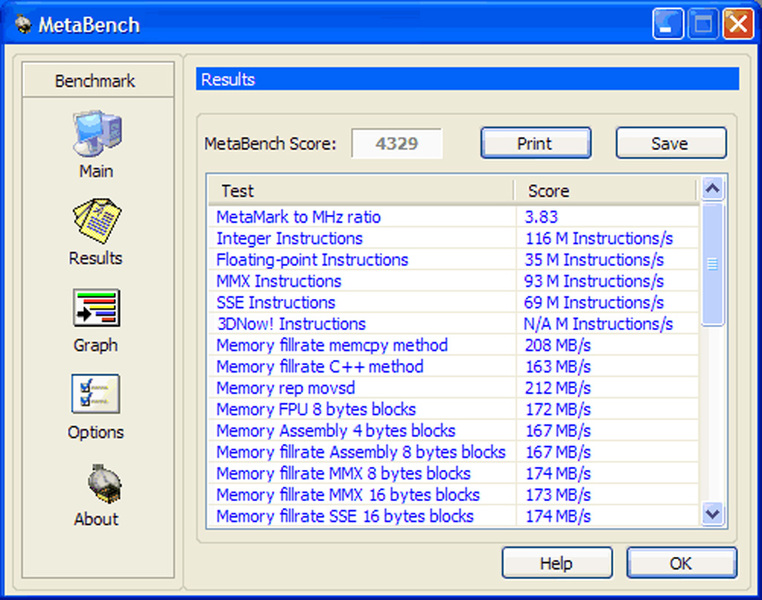Image resolution: width=762 pixels, height=600 pixels.
Task: Select the SSE Instructions row
Action: [x=454, y=302]
